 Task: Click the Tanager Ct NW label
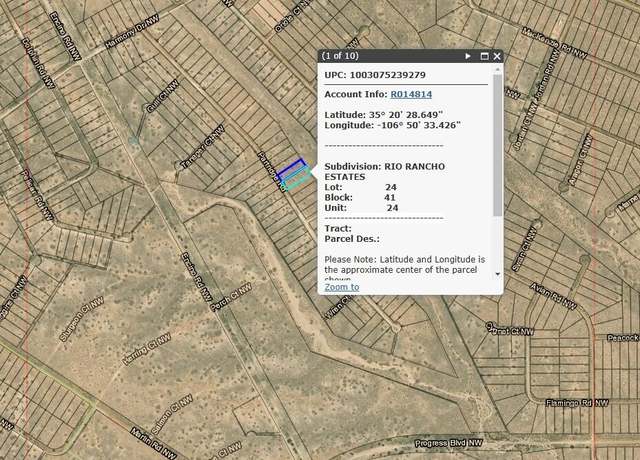(x=202, y=147)
